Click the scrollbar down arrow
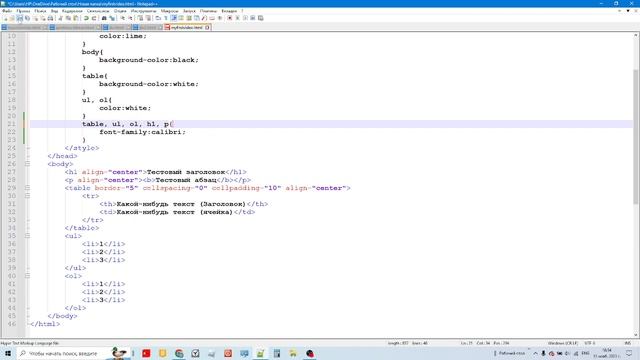 pos(636,335)
